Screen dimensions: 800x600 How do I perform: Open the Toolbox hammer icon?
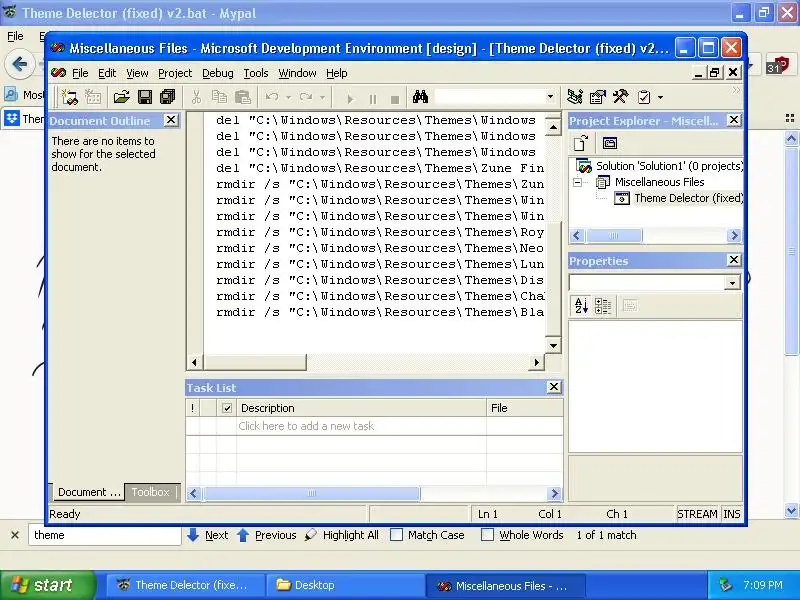620,96
